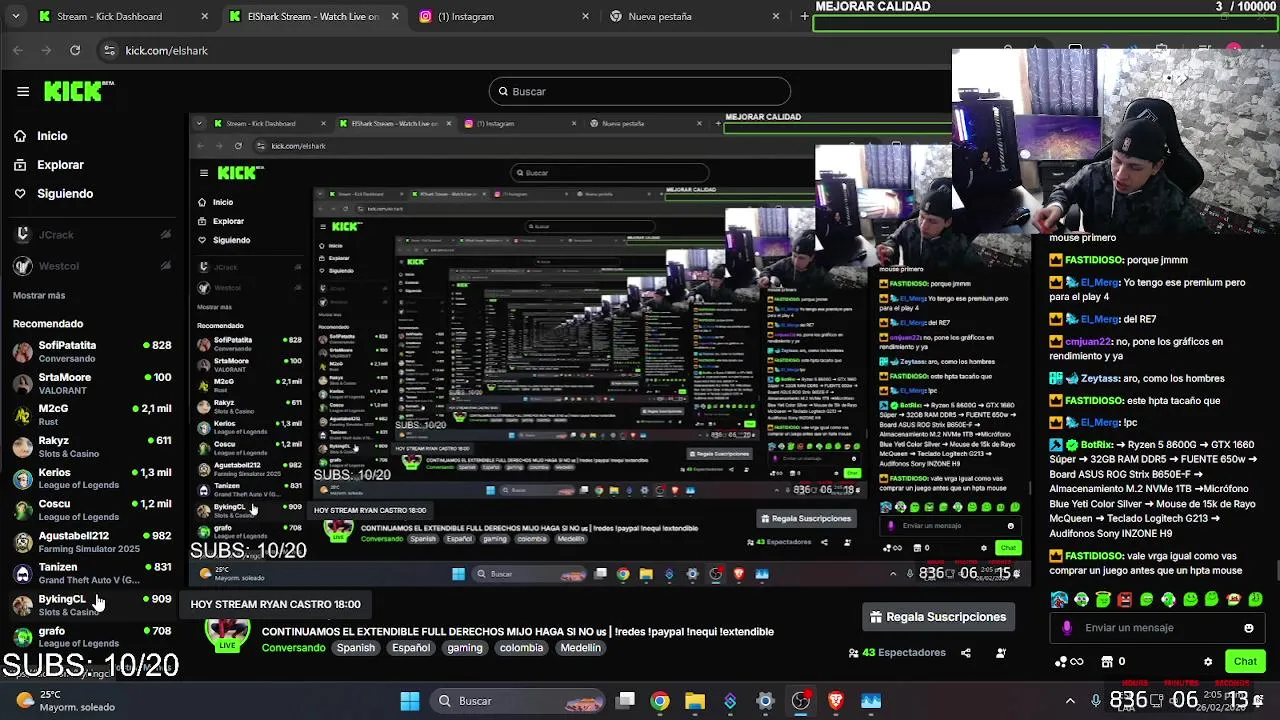Open JCrack followed channel
Viewport: 1280px width, 720px height.
[90, 235]
